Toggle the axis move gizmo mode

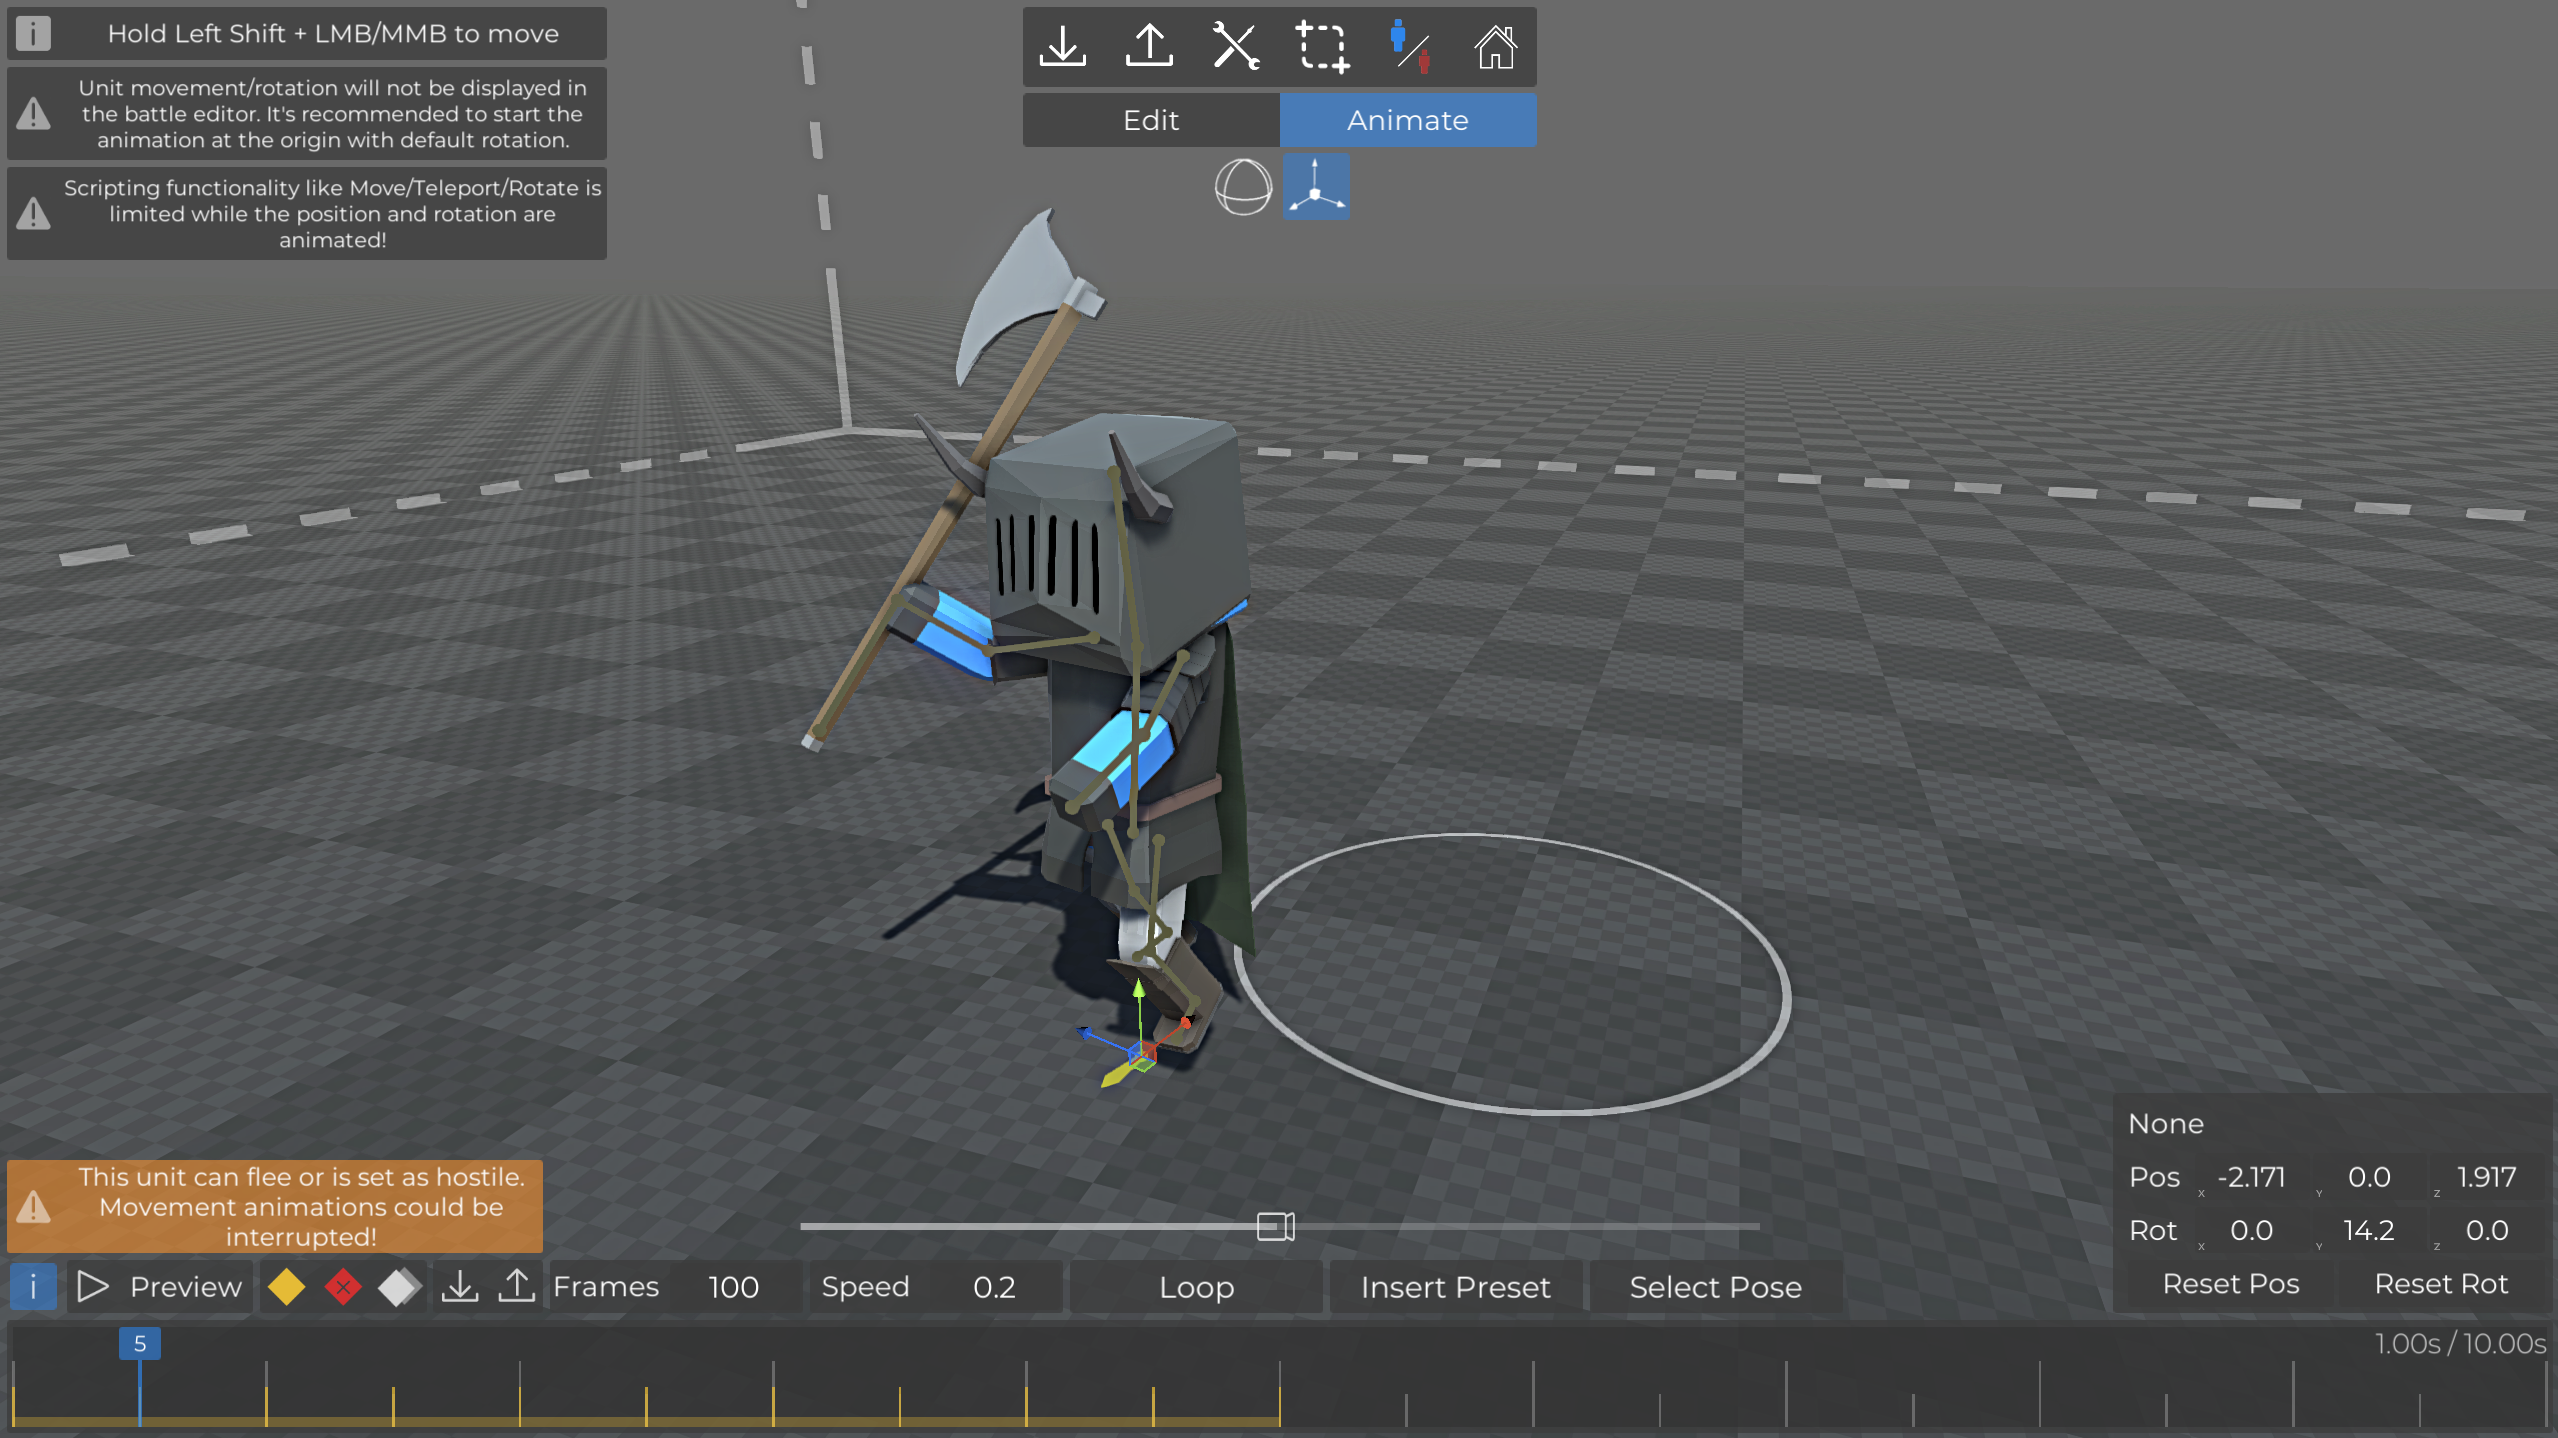click(x=1315, y=187)
